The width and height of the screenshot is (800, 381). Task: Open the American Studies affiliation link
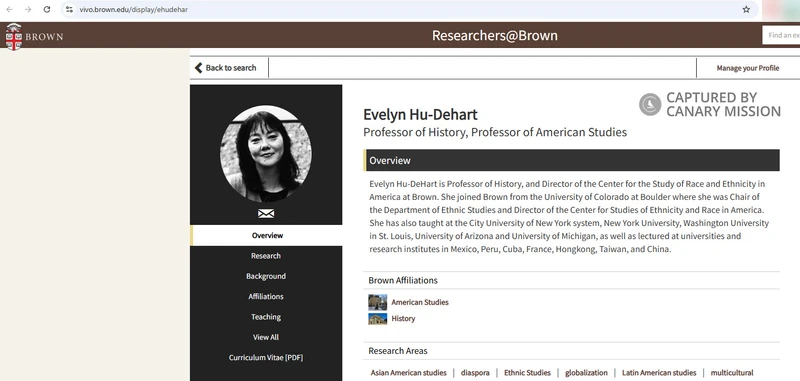coord(420,302)
